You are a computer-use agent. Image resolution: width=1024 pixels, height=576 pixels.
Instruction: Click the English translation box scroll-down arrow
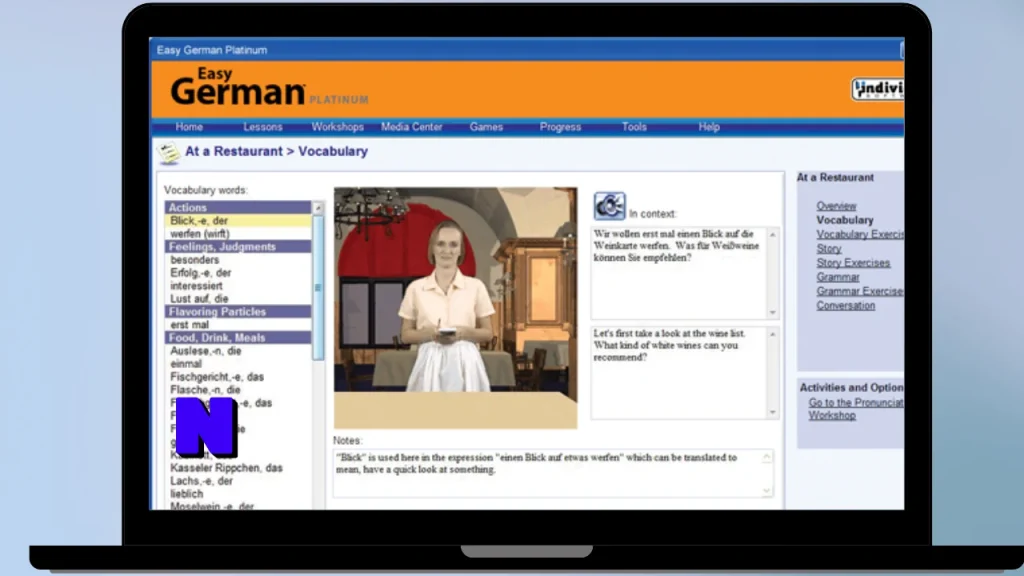(773, 412)
